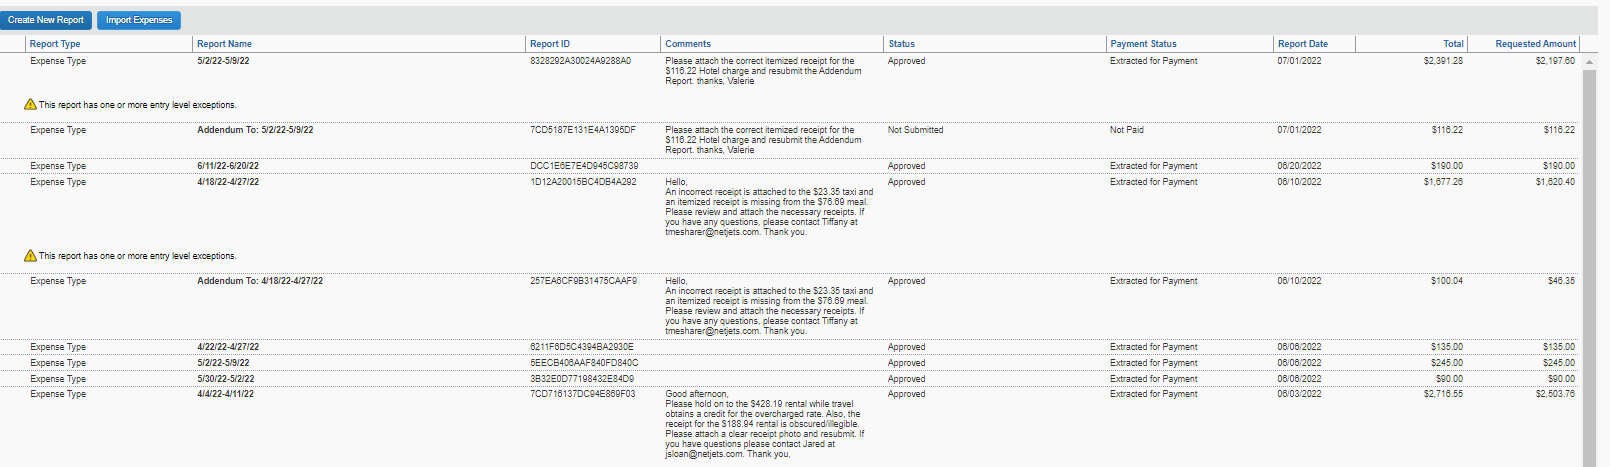Click the Not Submitted status cell

[915, 130]
